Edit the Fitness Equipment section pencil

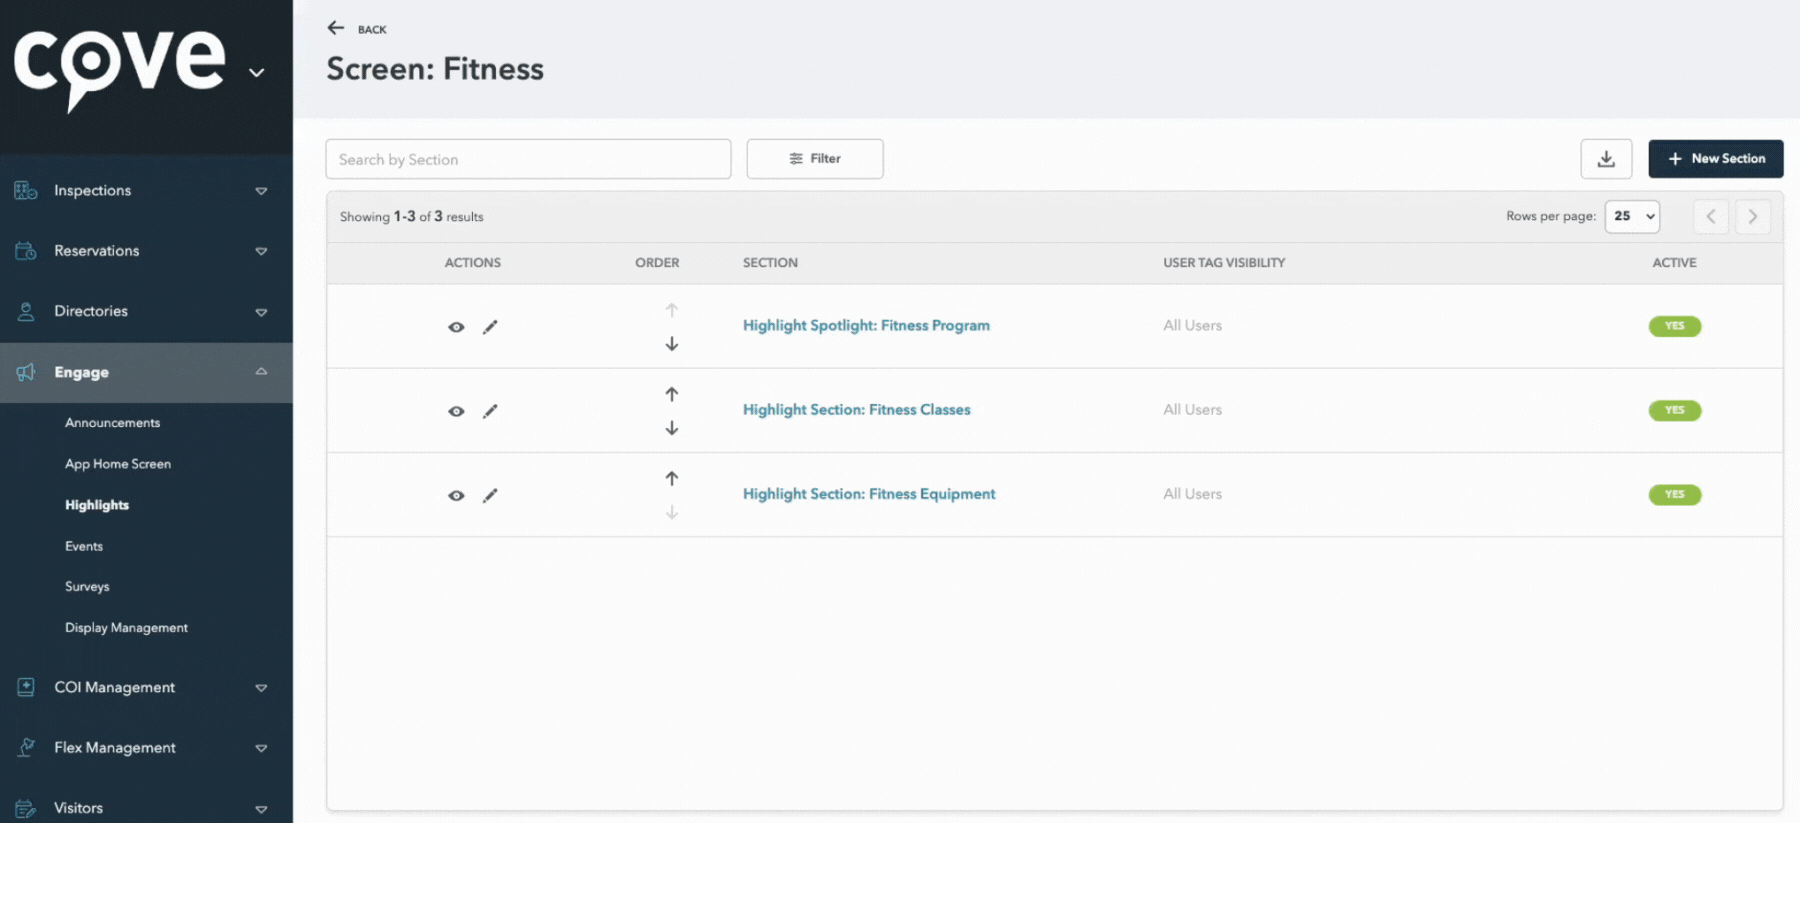pyautogui.click(x=490, y=495)
